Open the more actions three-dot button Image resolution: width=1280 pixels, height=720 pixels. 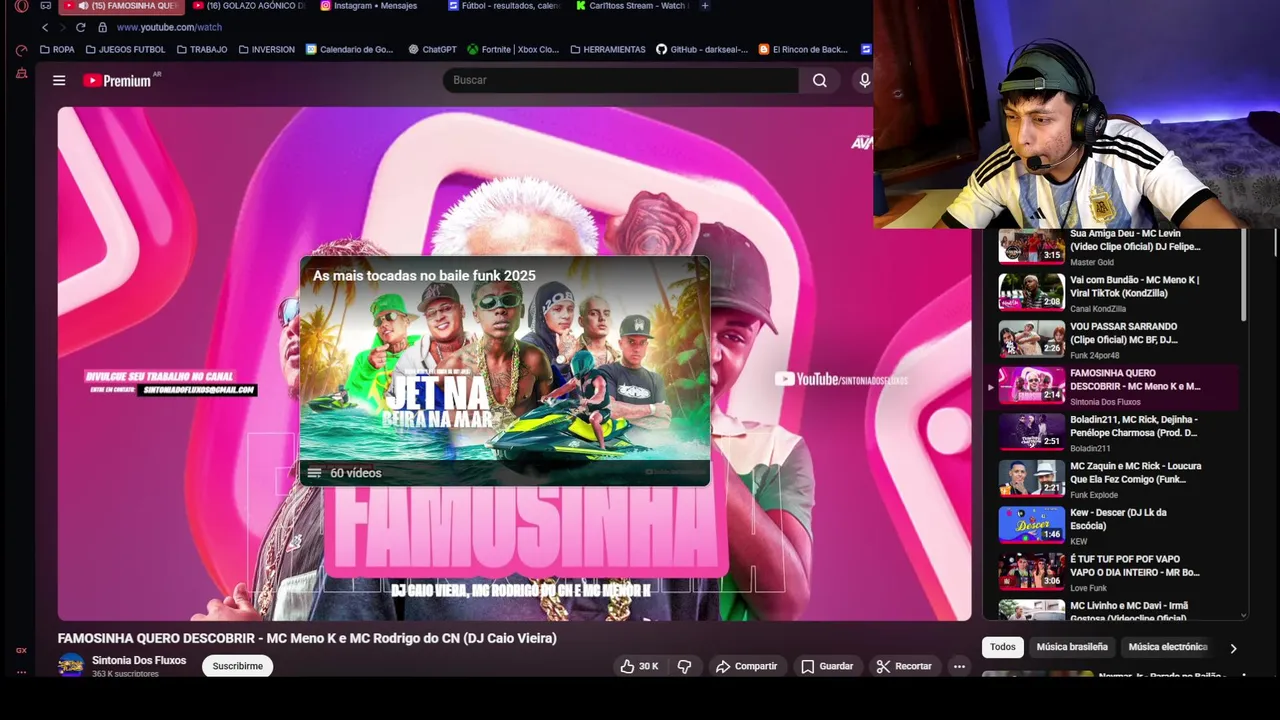point(959,666)
